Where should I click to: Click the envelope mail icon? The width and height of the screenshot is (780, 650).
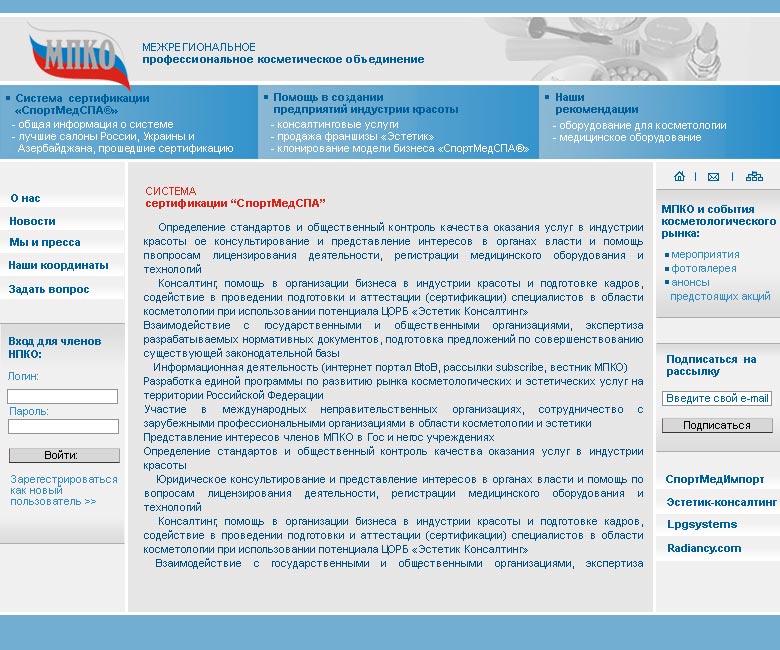pyautogui.click(x=713, y=177)
